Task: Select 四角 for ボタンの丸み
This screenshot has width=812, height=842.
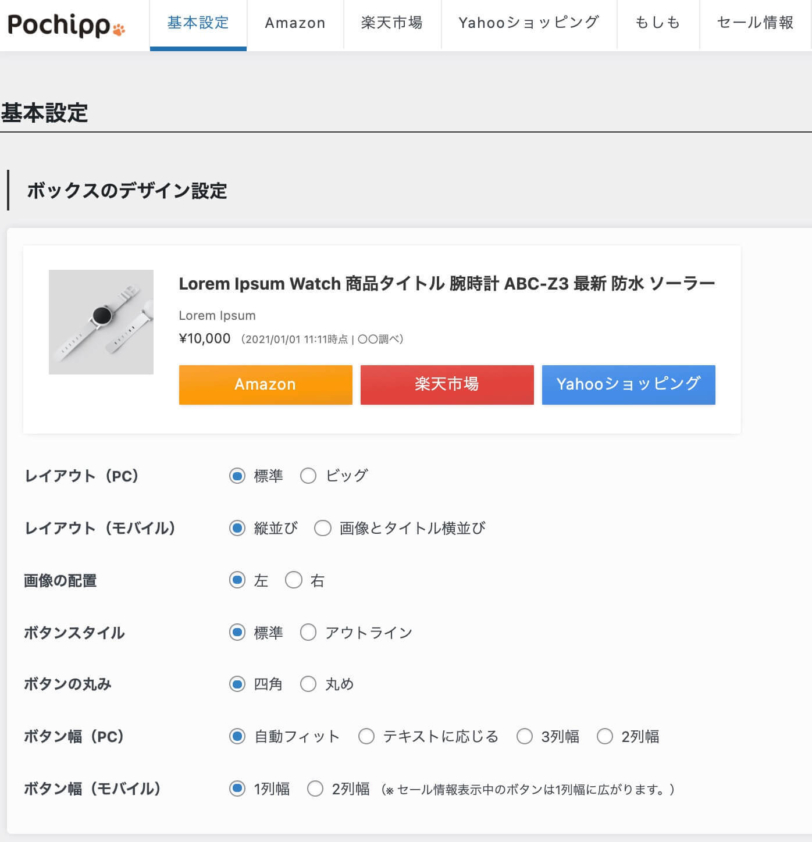Action: (237, 684)
